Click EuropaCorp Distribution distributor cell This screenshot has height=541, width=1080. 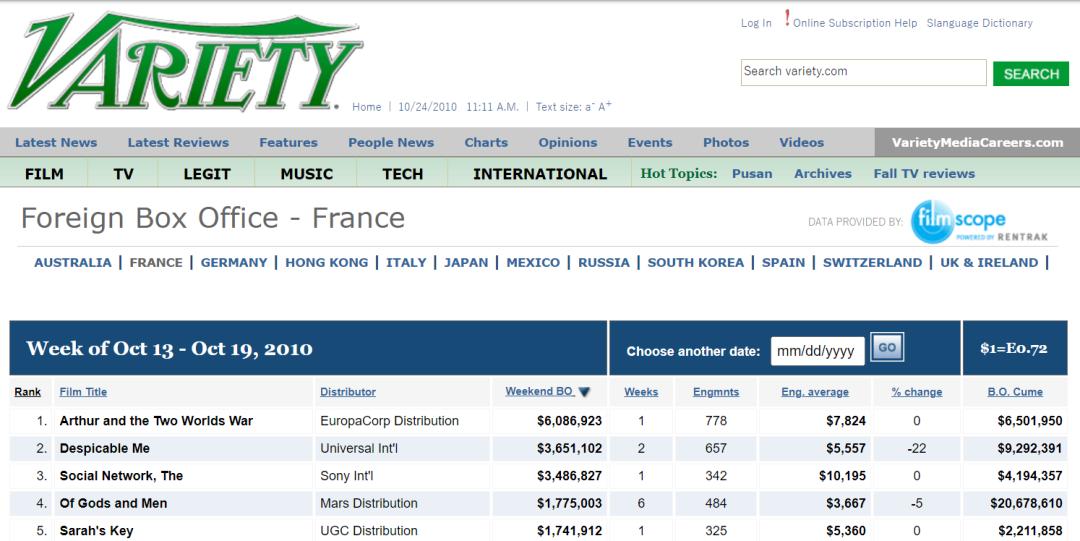pyautogui.click(x=389, y=421)
